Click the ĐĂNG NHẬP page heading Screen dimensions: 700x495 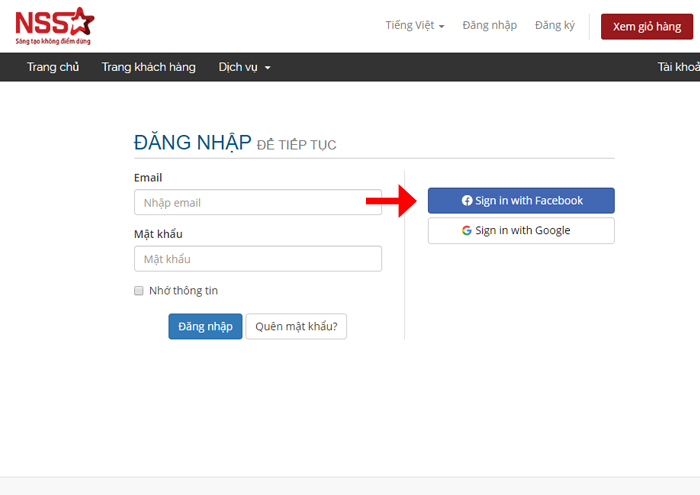(192, 143)
